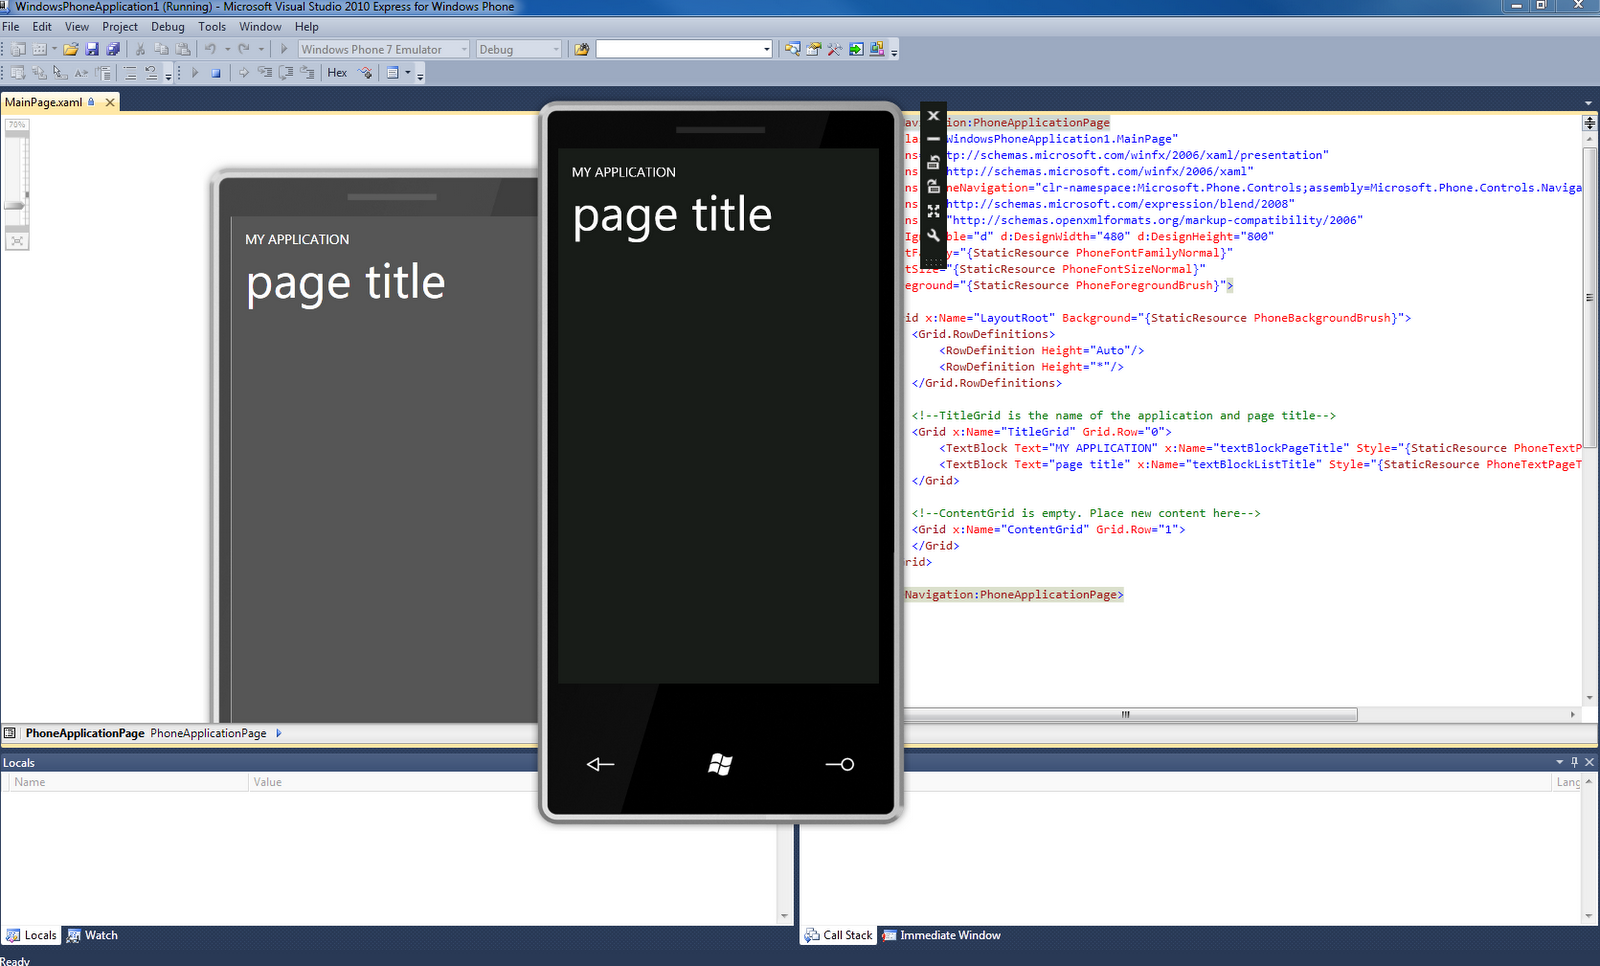
Task: Click the Undo arrow icon
Action: coord(210,49)
